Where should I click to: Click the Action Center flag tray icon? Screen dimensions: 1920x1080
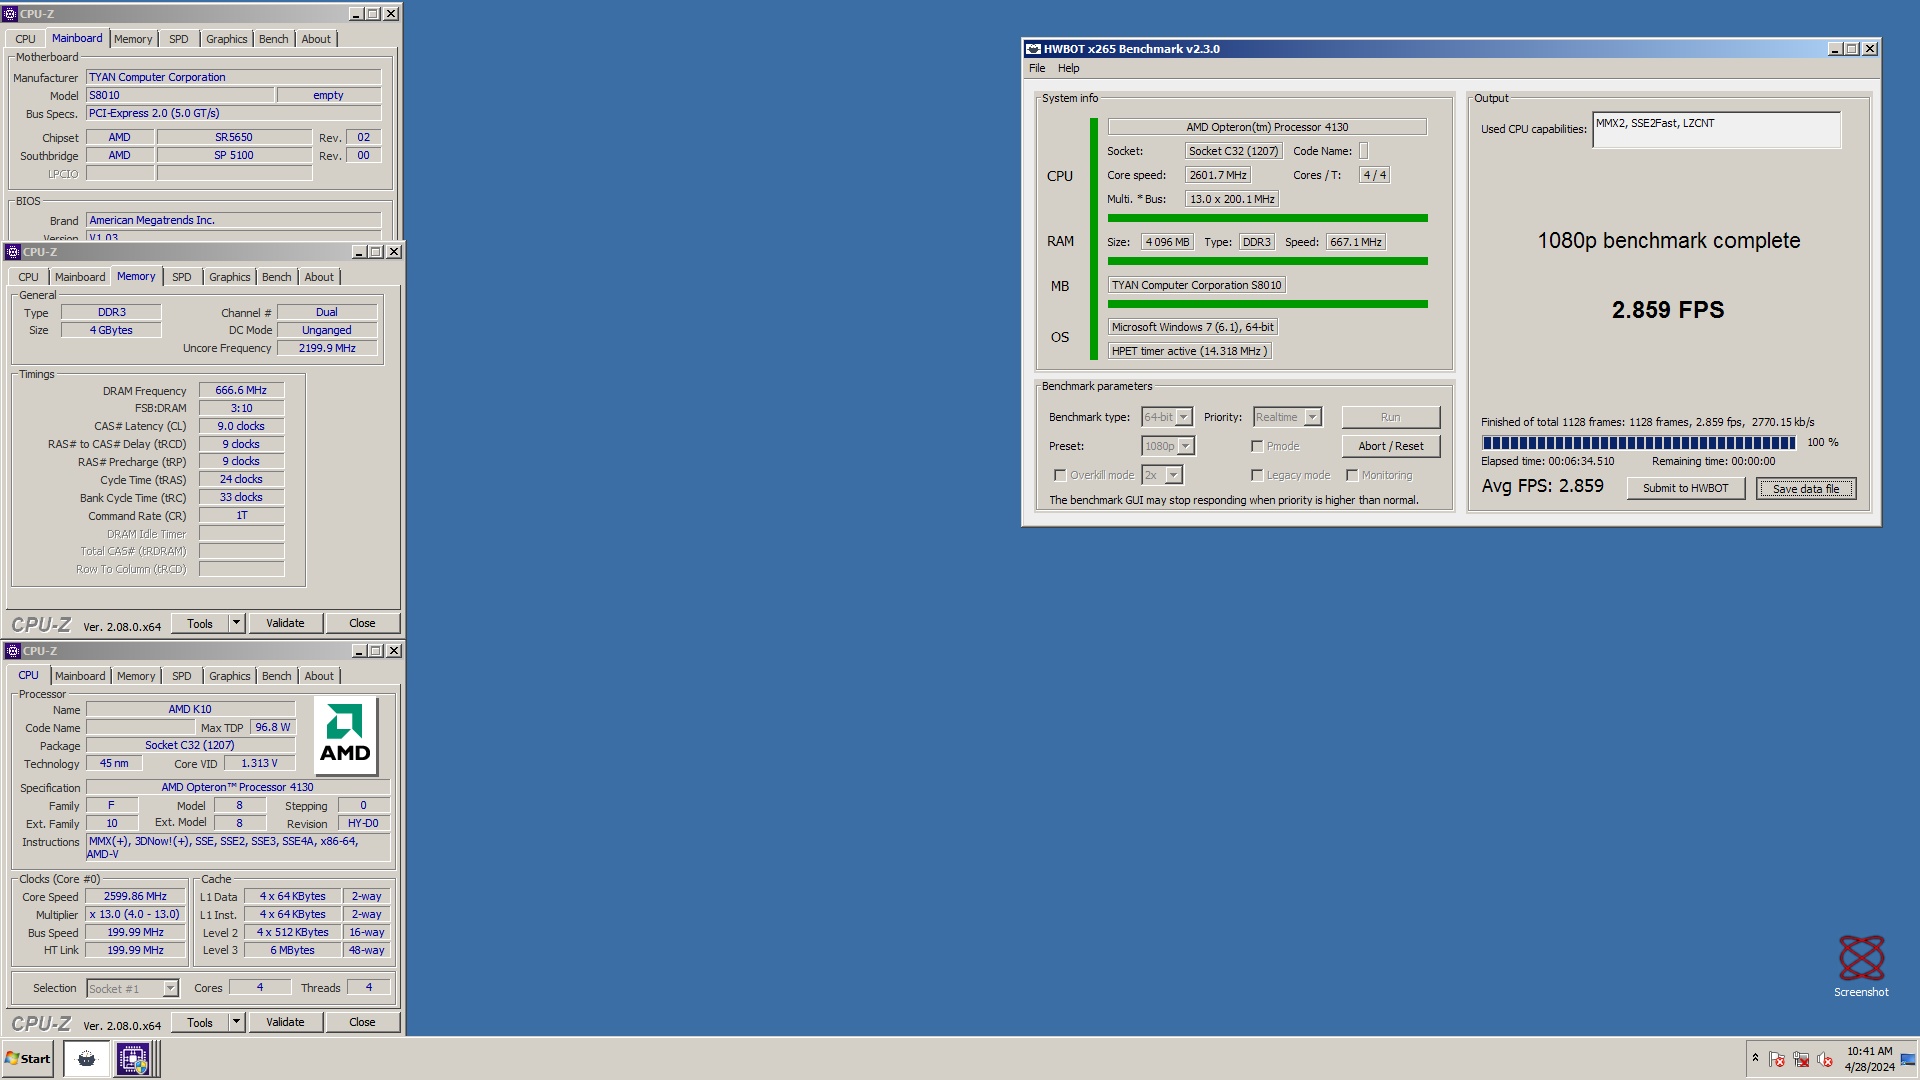[x=1777, y=1059]
